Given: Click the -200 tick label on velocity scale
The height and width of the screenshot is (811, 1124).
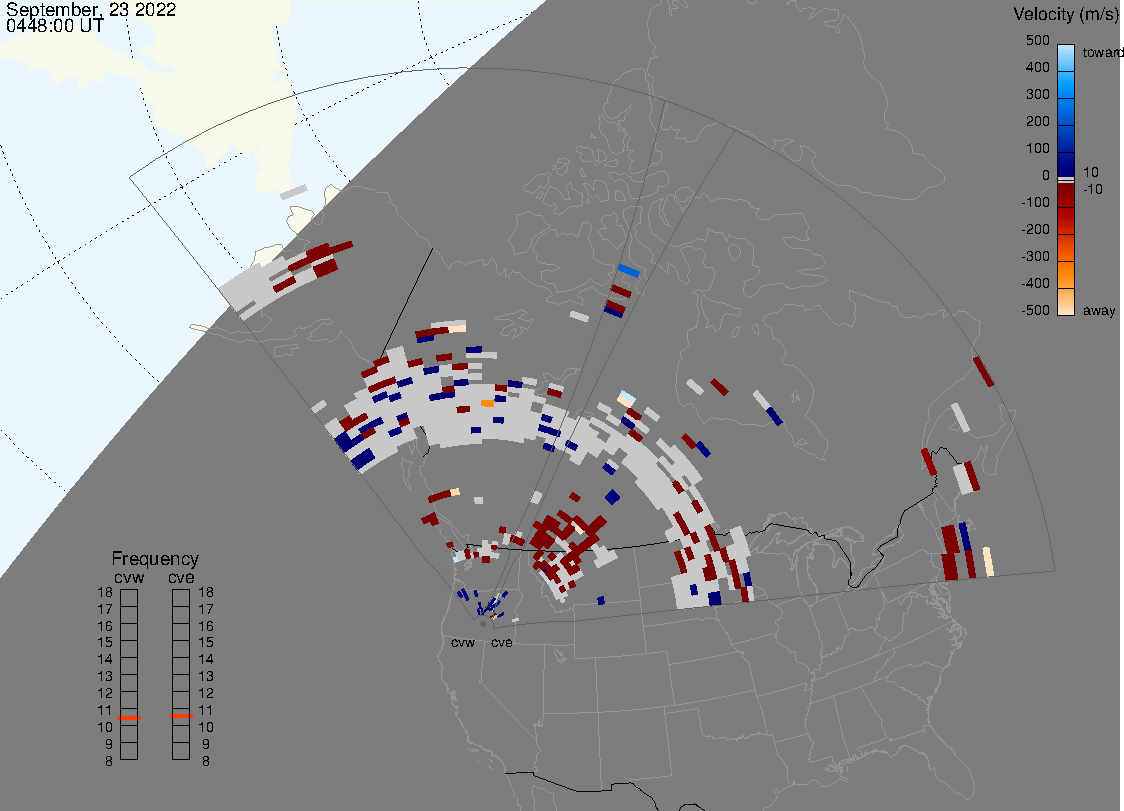Looking at the screenshot, I should click(x=1035, y=229).
